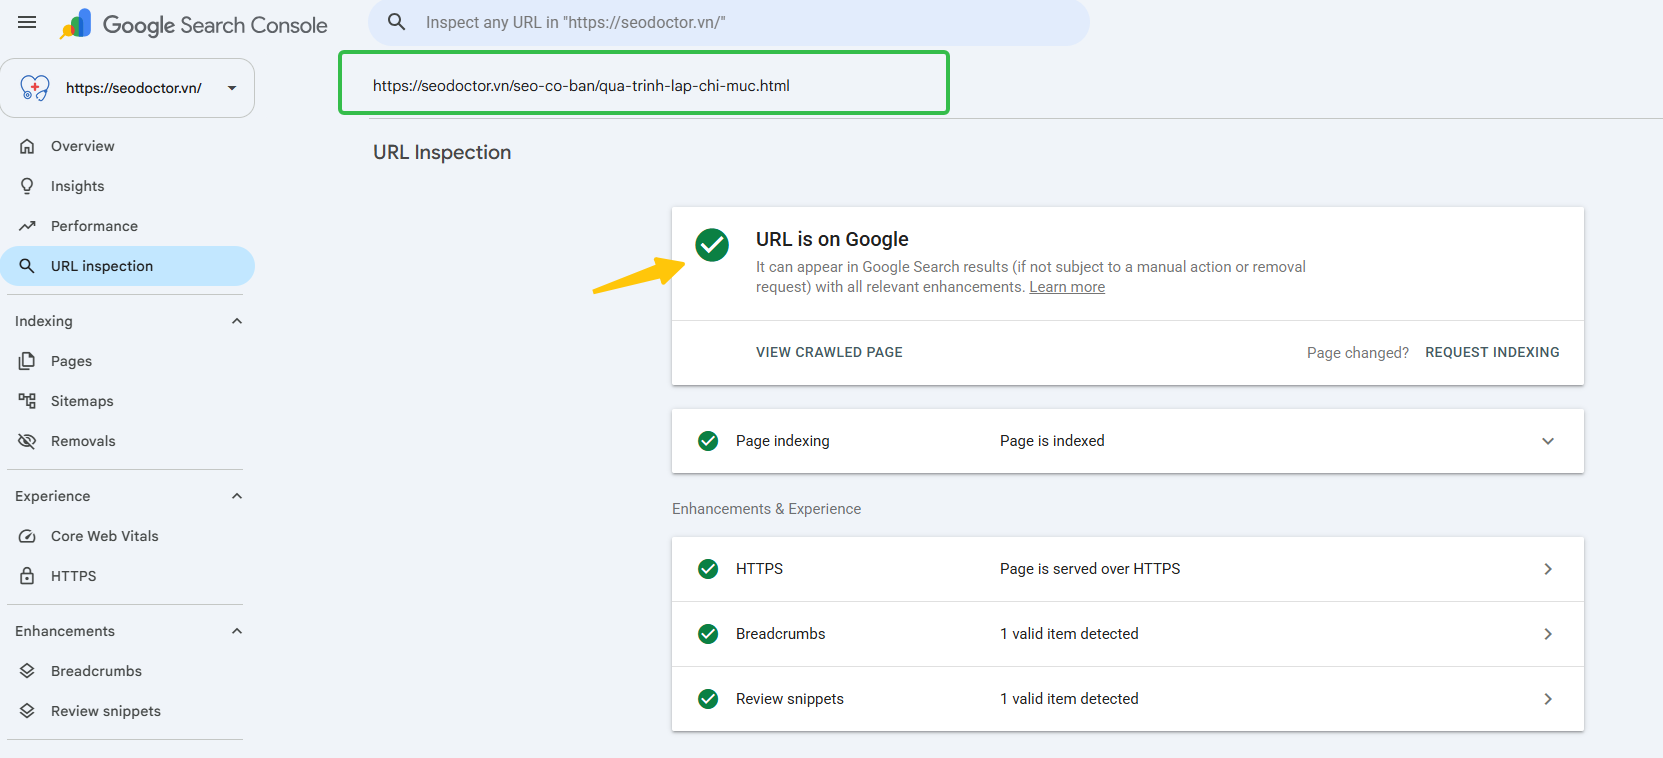The image size is (1663, 758).
Task: Click the Insights lightbulb icon
Action: click(x=27, y=186)
